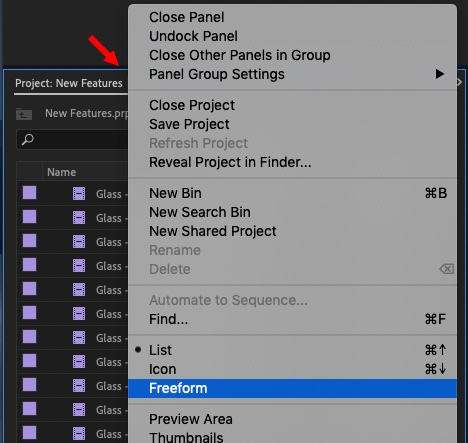Select the first row's purple label swatch

pyautogui.click(x=29, y=193)
